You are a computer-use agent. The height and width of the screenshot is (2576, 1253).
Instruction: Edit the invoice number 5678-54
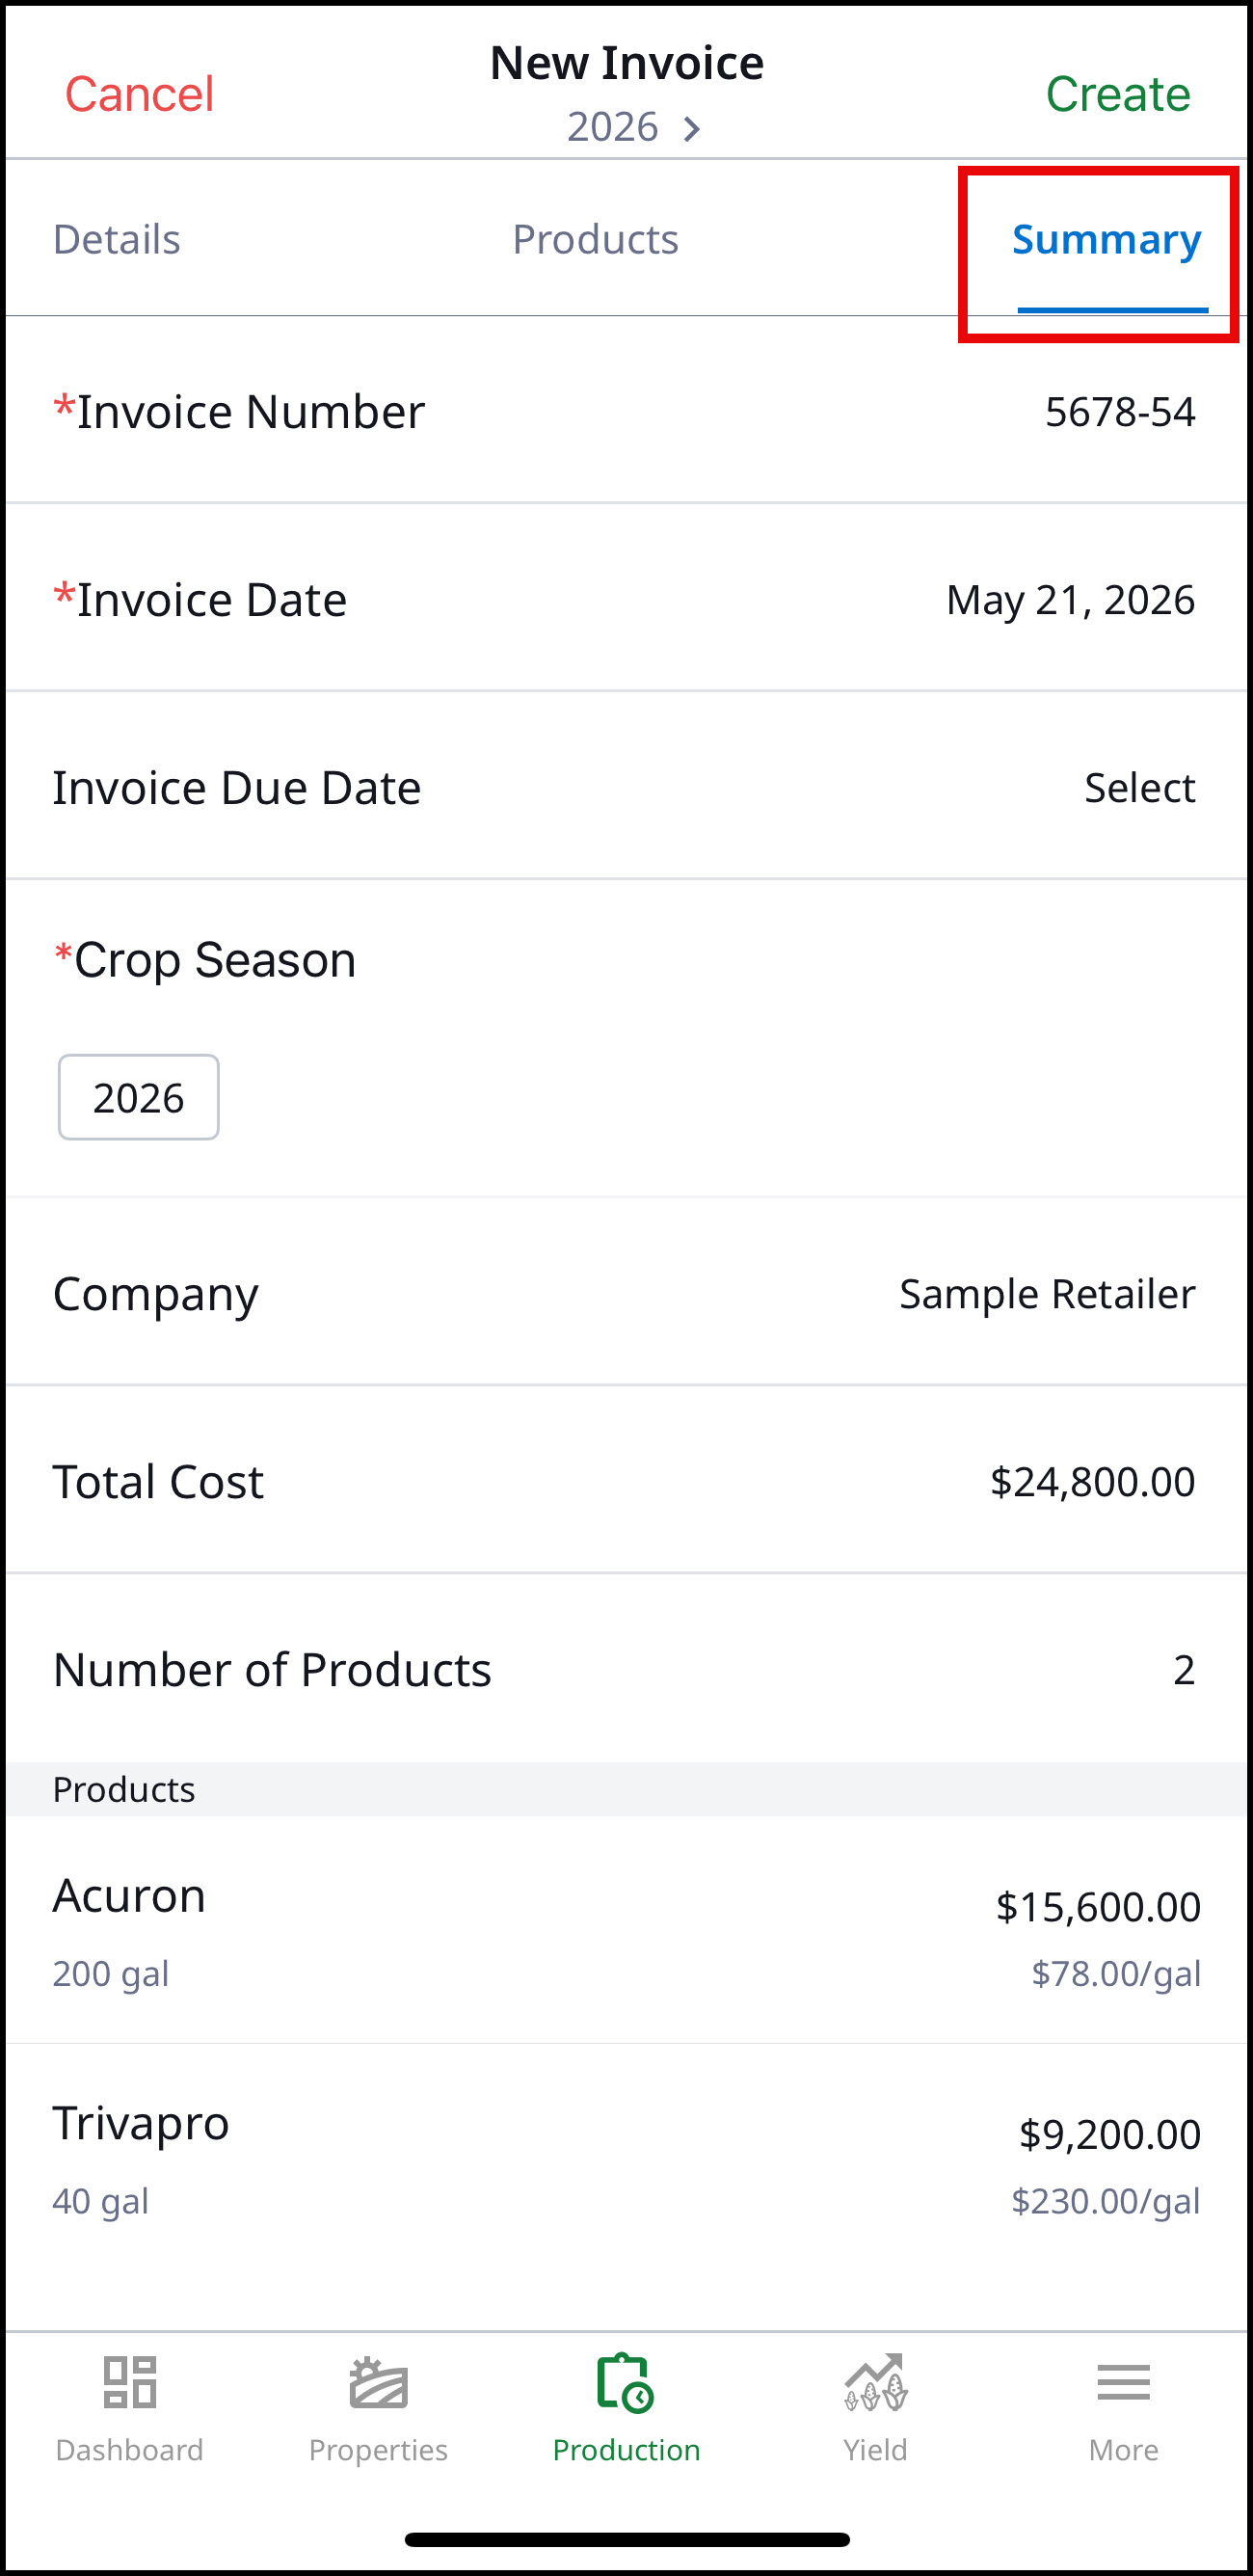(x=1120, y=411)
